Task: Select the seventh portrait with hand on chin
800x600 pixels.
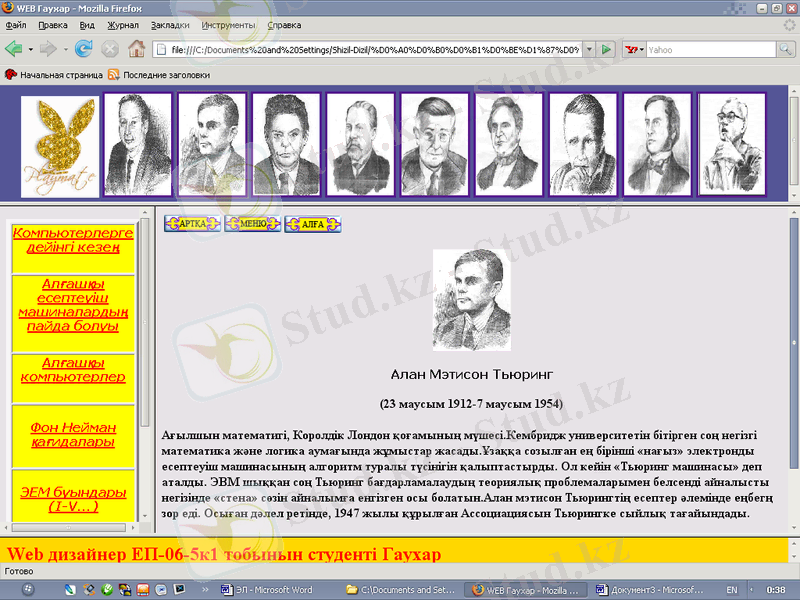Action: [x=583, y=144]
